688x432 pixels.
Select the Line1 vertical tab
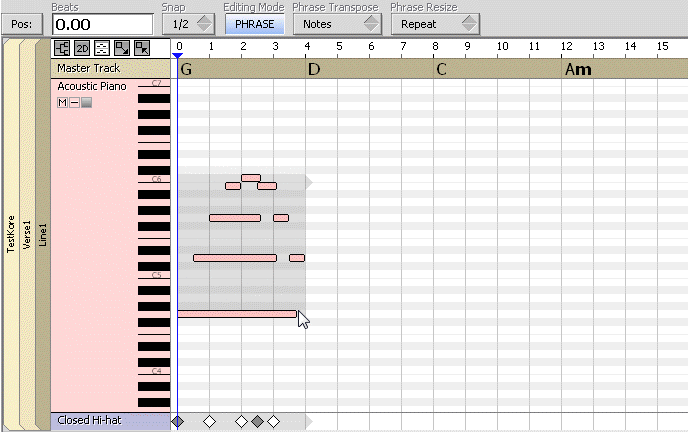click(43, 235)
